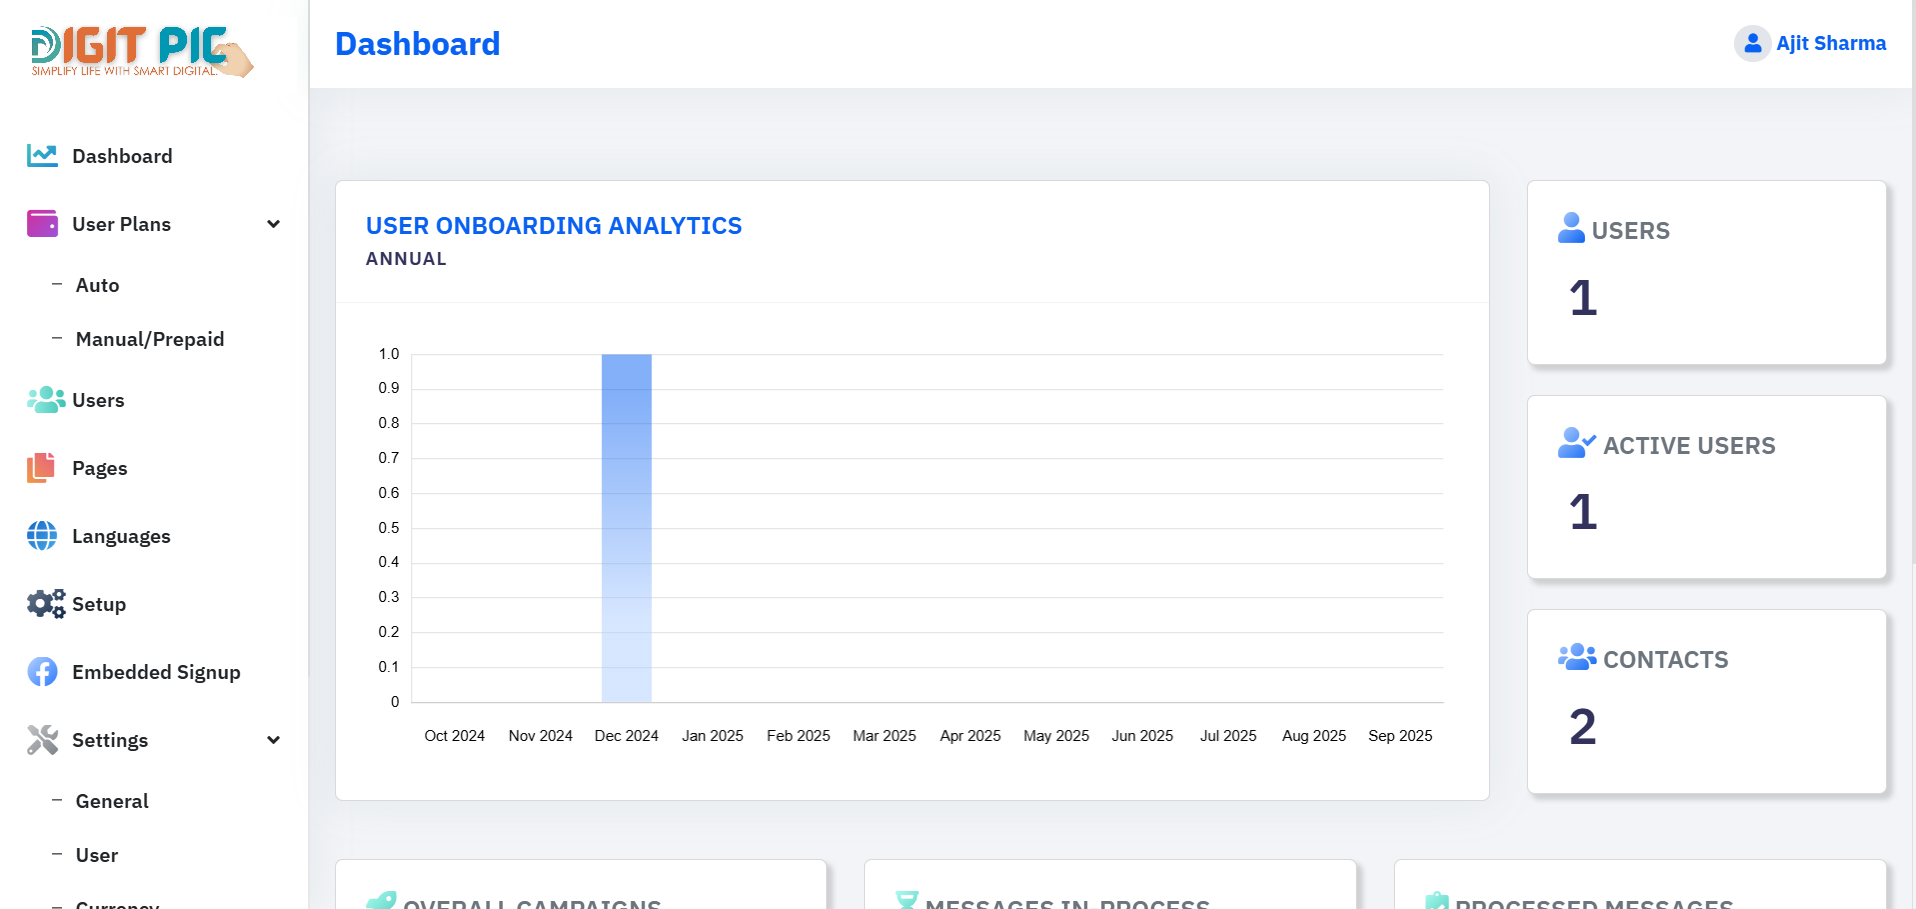Image resolution: width=1916 pixels, height=909 pixels.
Task: Click the Embedded Signup link text
Action: coord(156,672)
